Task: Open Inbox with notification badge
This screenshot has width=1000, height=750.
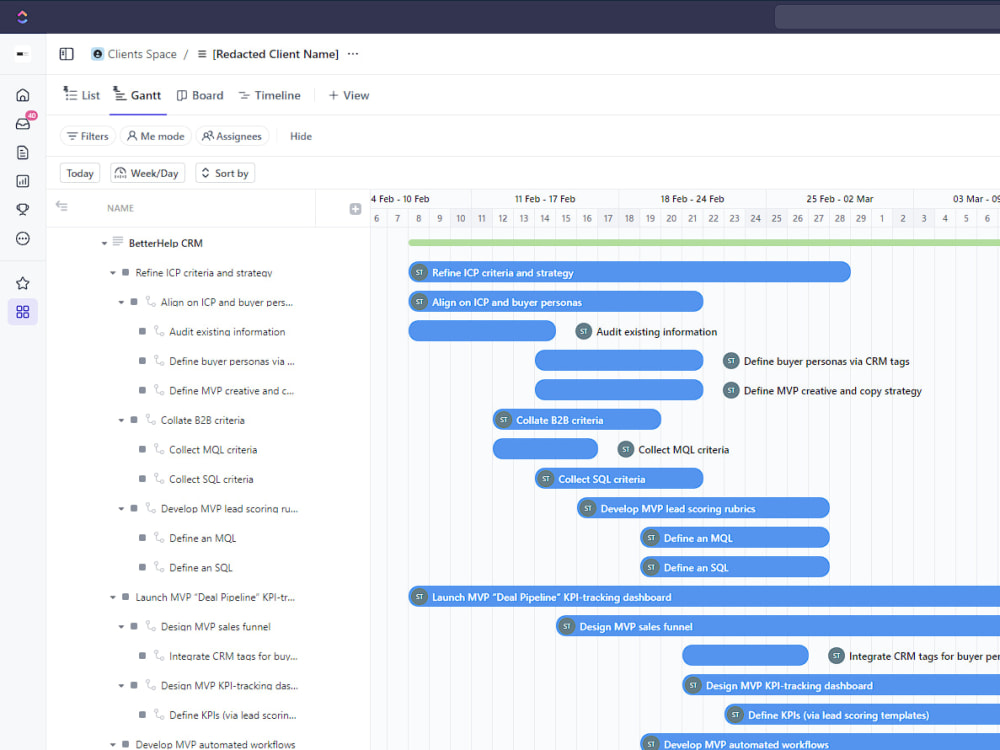Action: point(24,122)
